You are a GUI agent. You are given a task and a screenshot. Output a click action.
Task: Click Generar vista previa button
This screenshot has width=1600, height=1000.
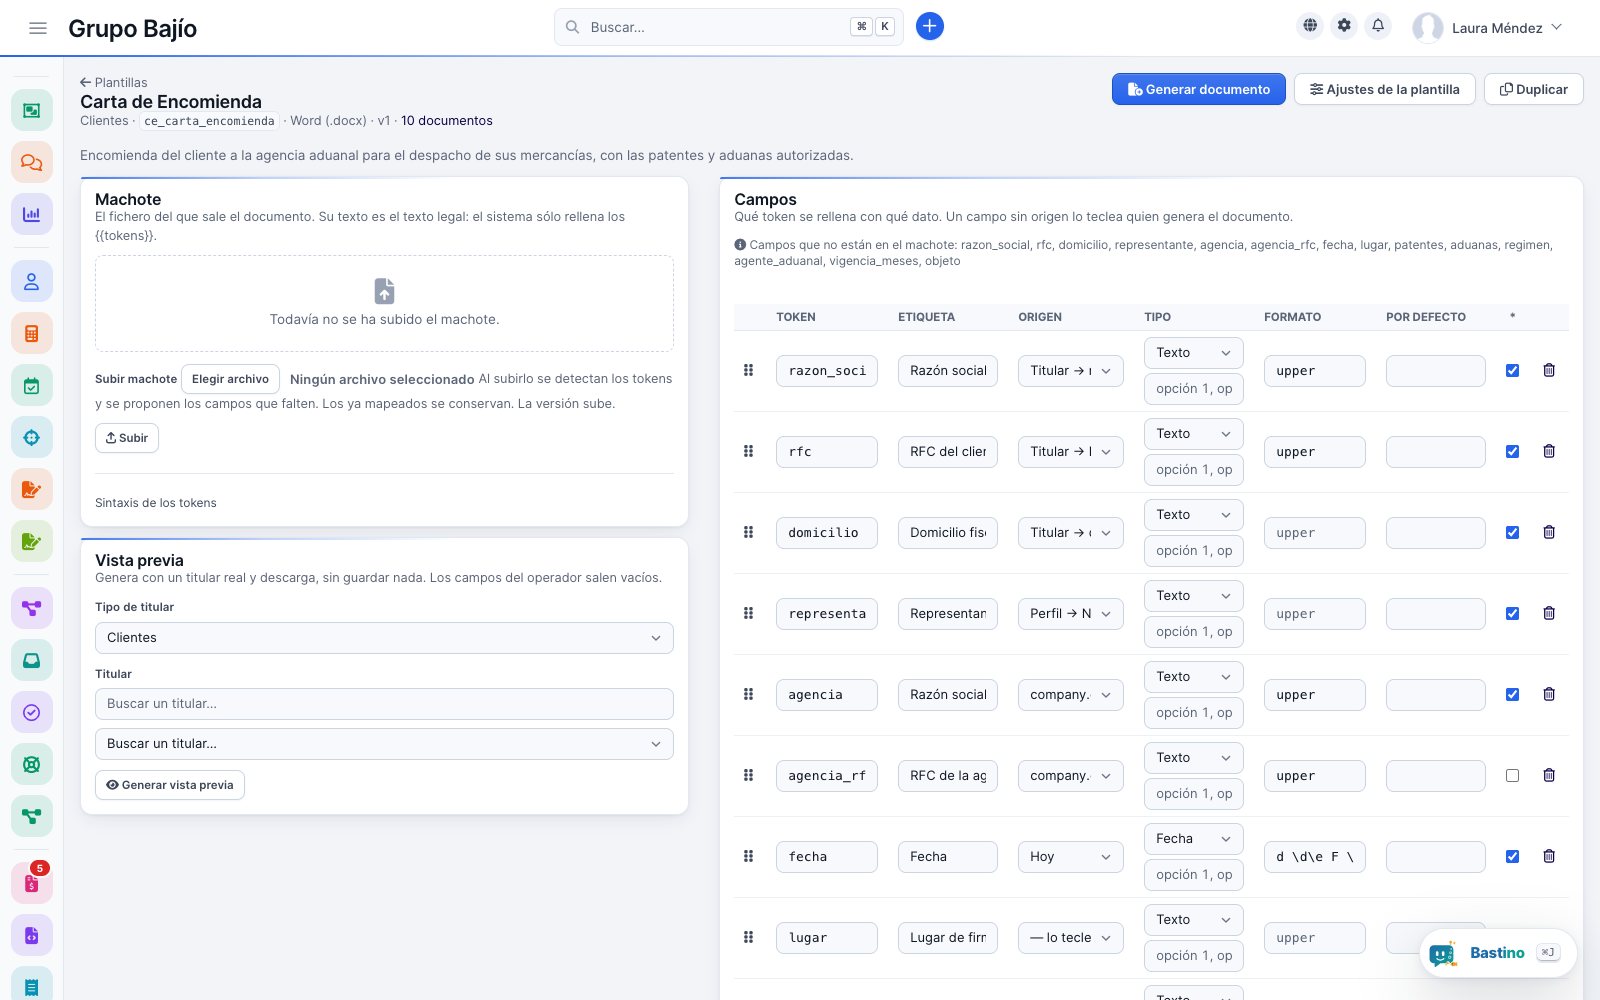(x=170, y=785)
